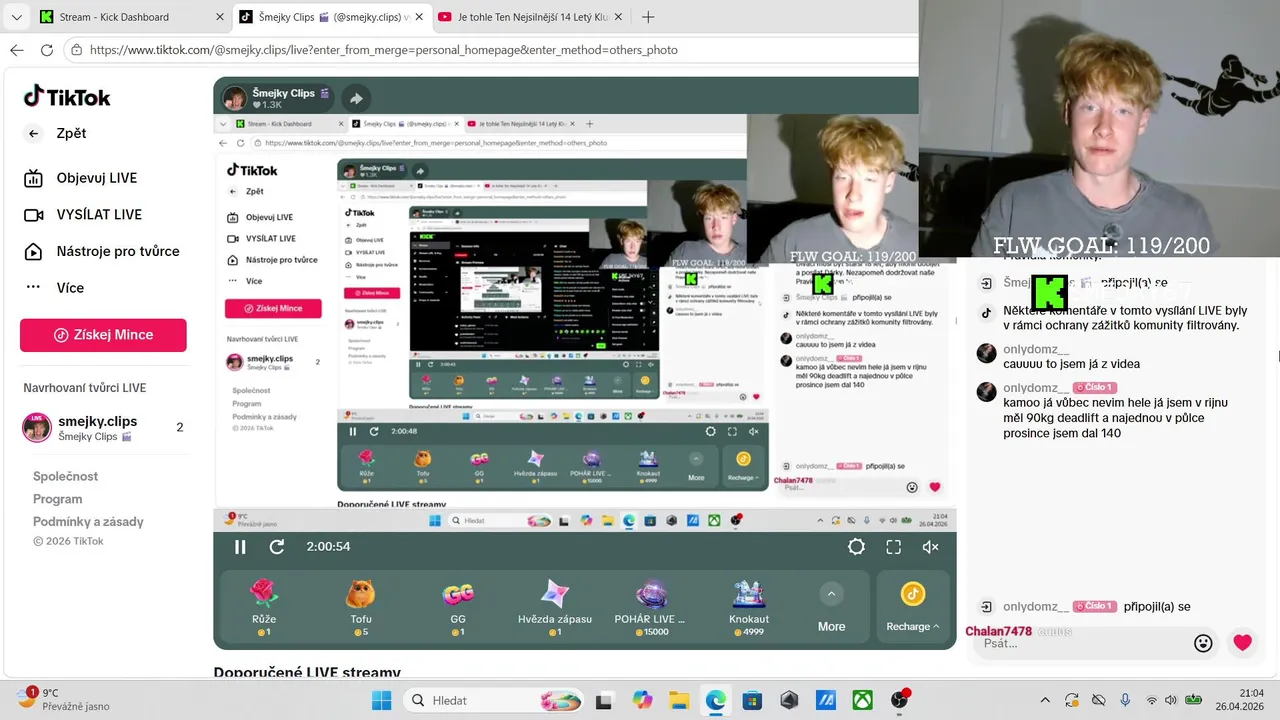Reload the live stream player

tap(277, 547)
